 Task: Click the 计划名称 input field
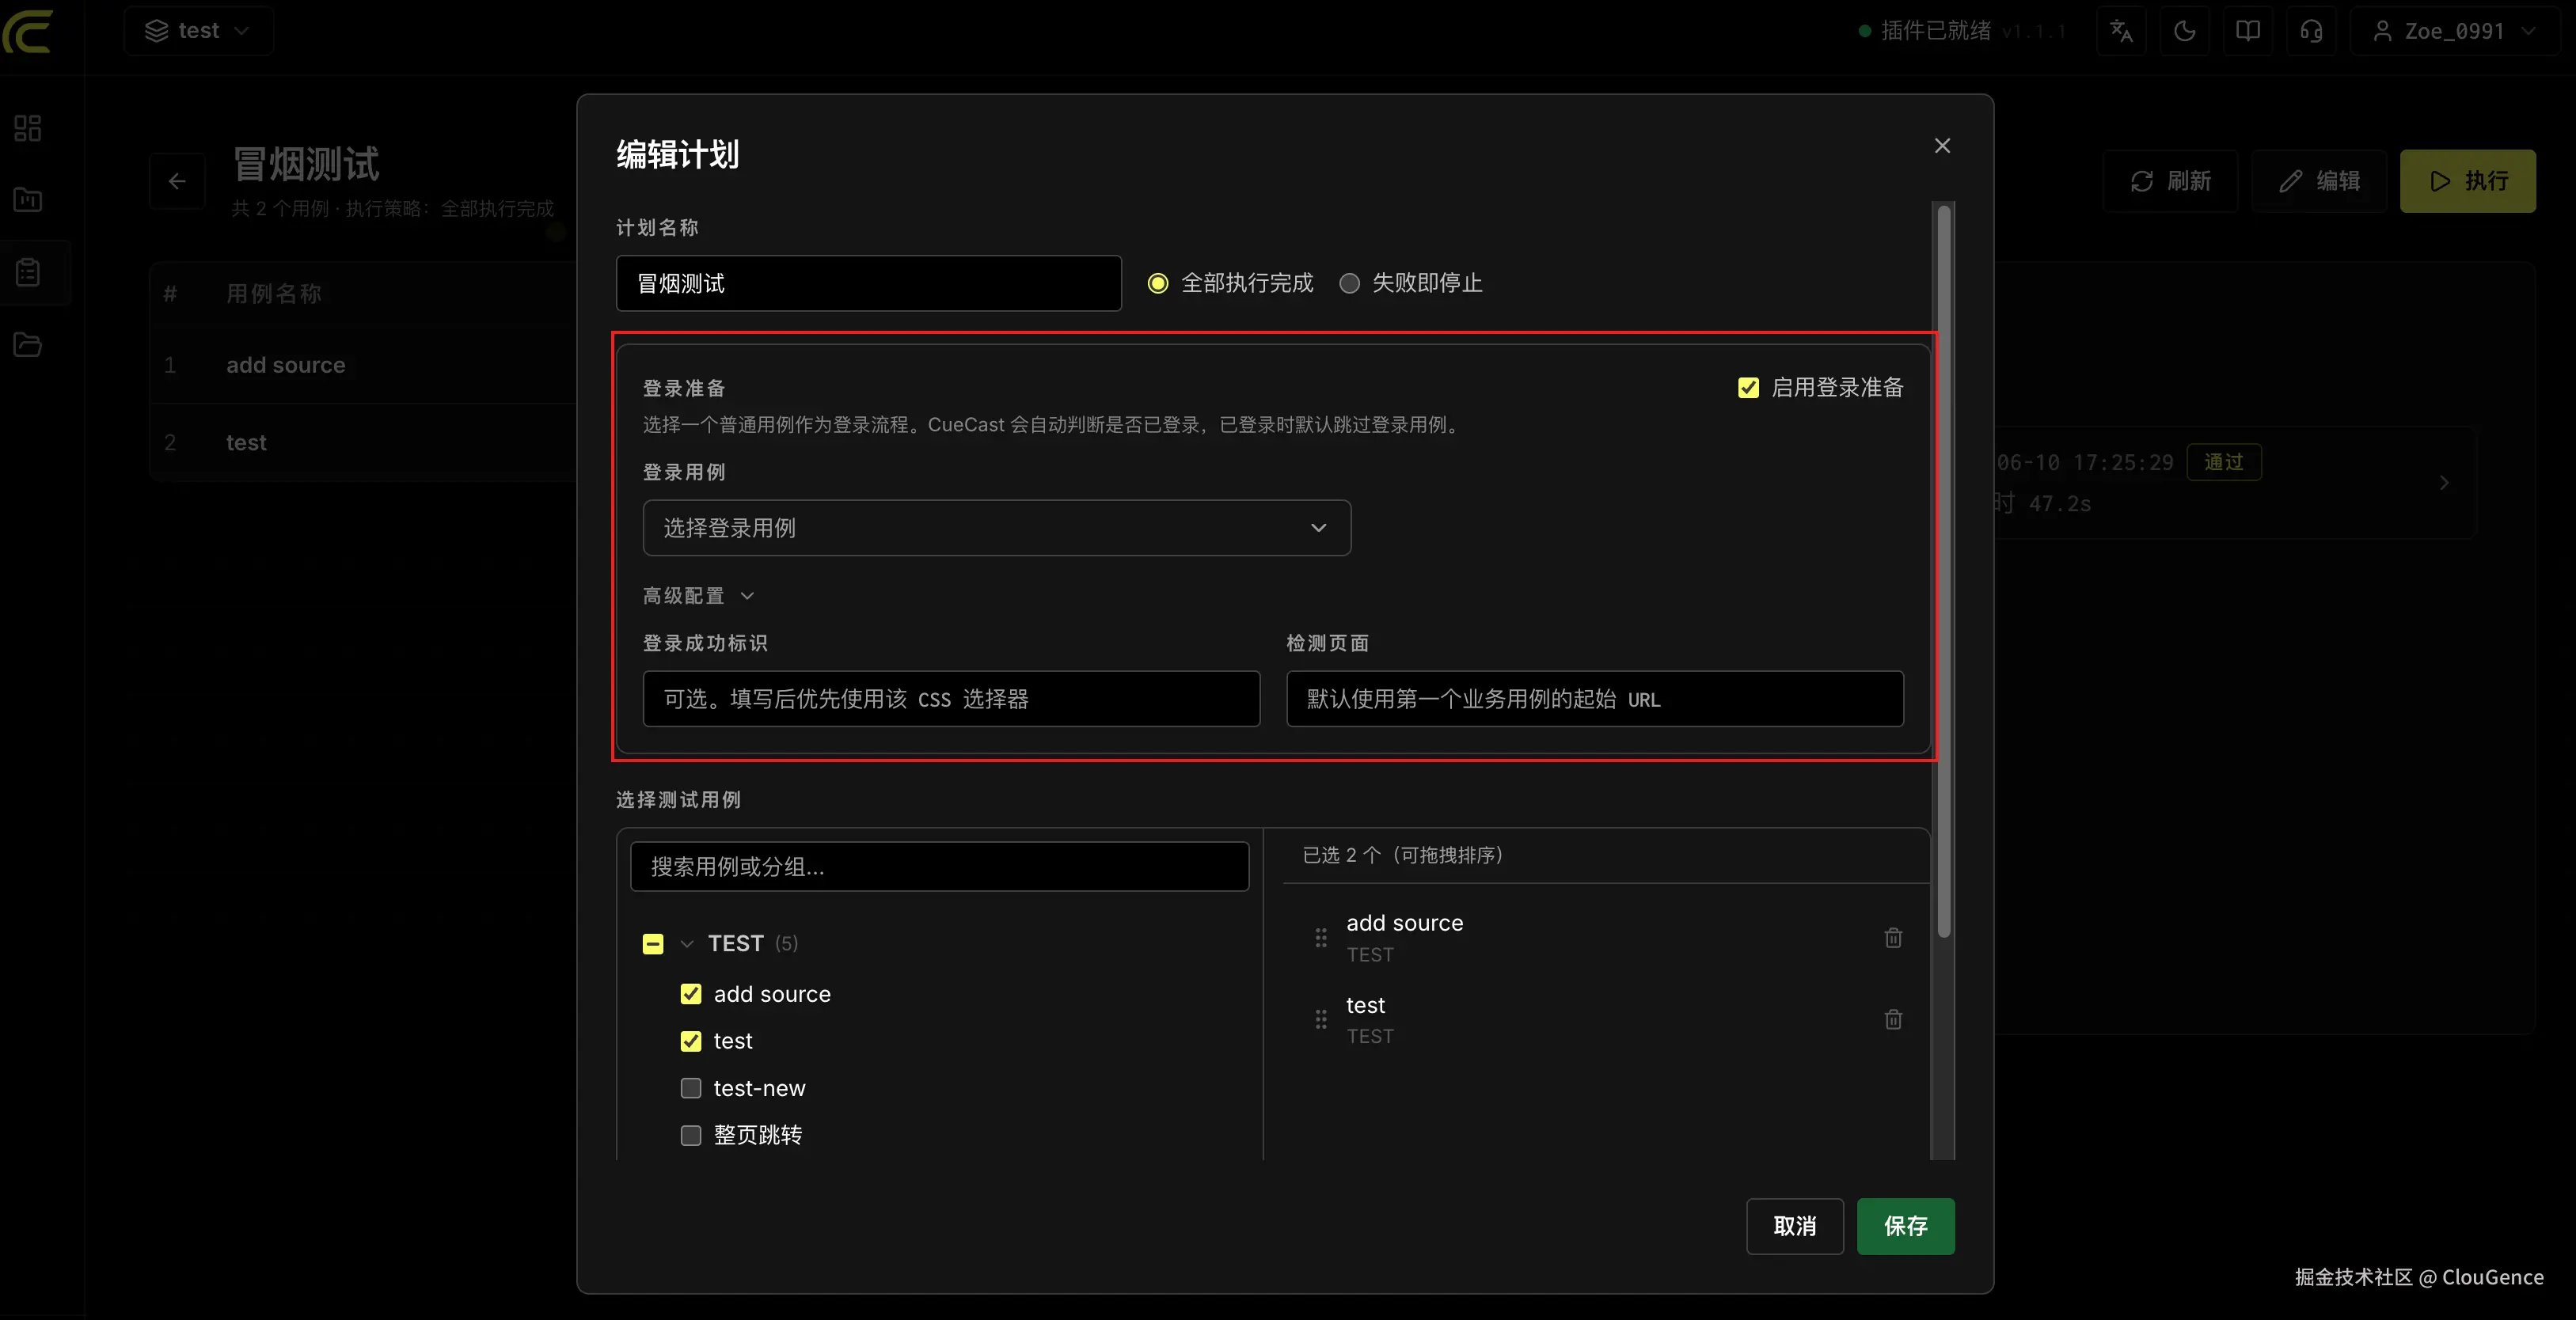click(868, 283)
